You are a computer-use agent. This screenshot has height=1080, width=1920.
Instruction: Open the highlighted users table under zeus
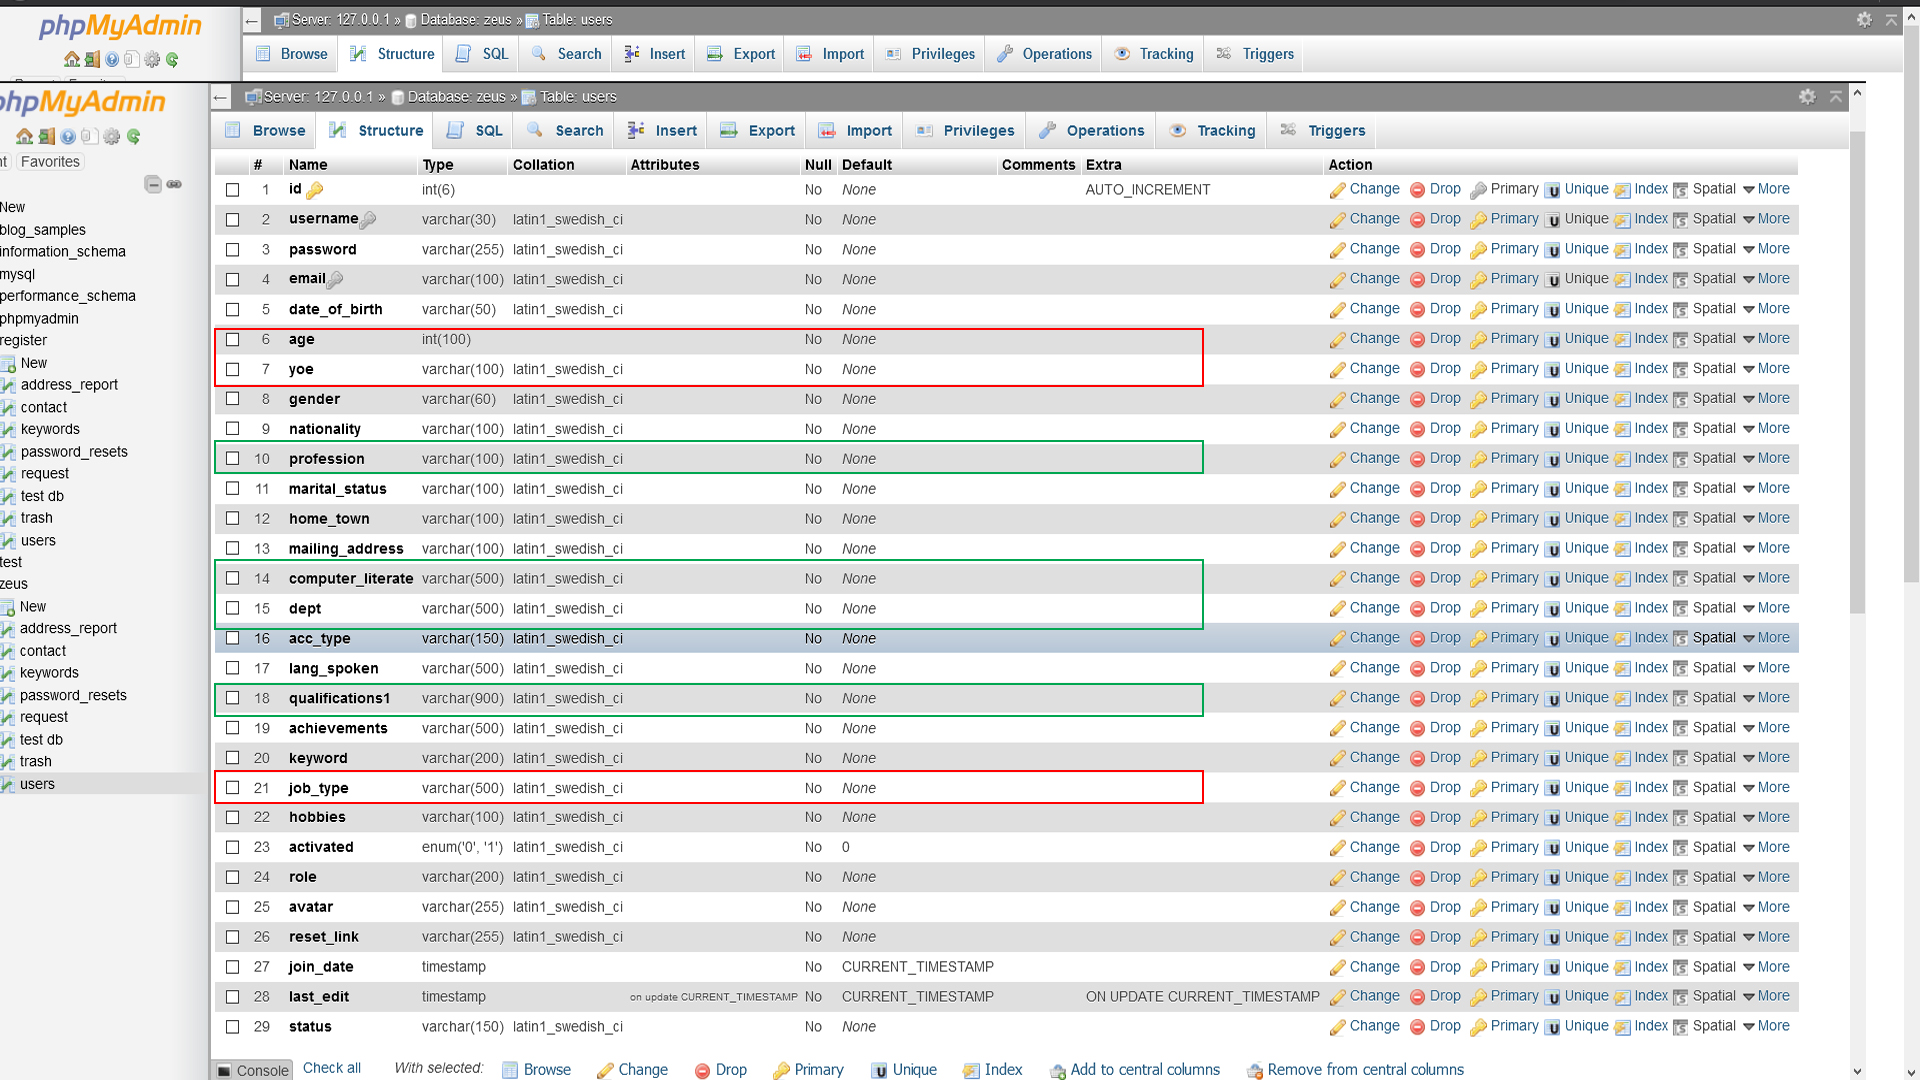(x=38, y=784)
